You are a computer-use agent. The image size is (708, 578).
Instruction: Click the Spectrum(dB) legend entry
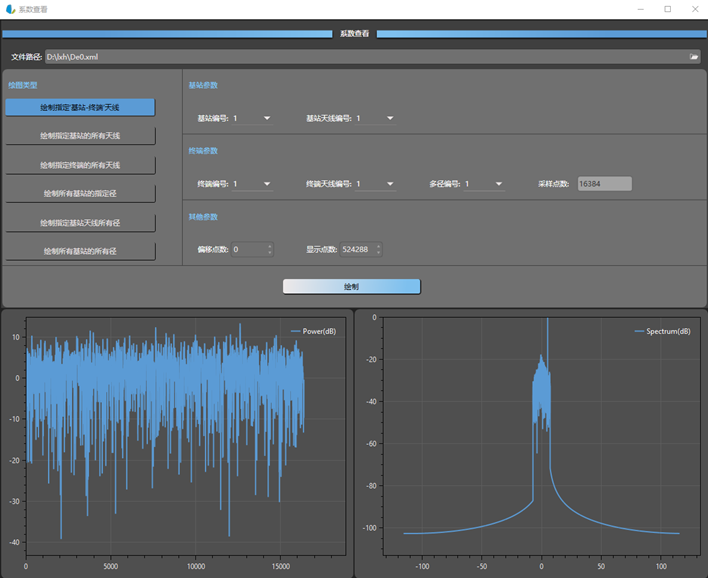(667, 331)
